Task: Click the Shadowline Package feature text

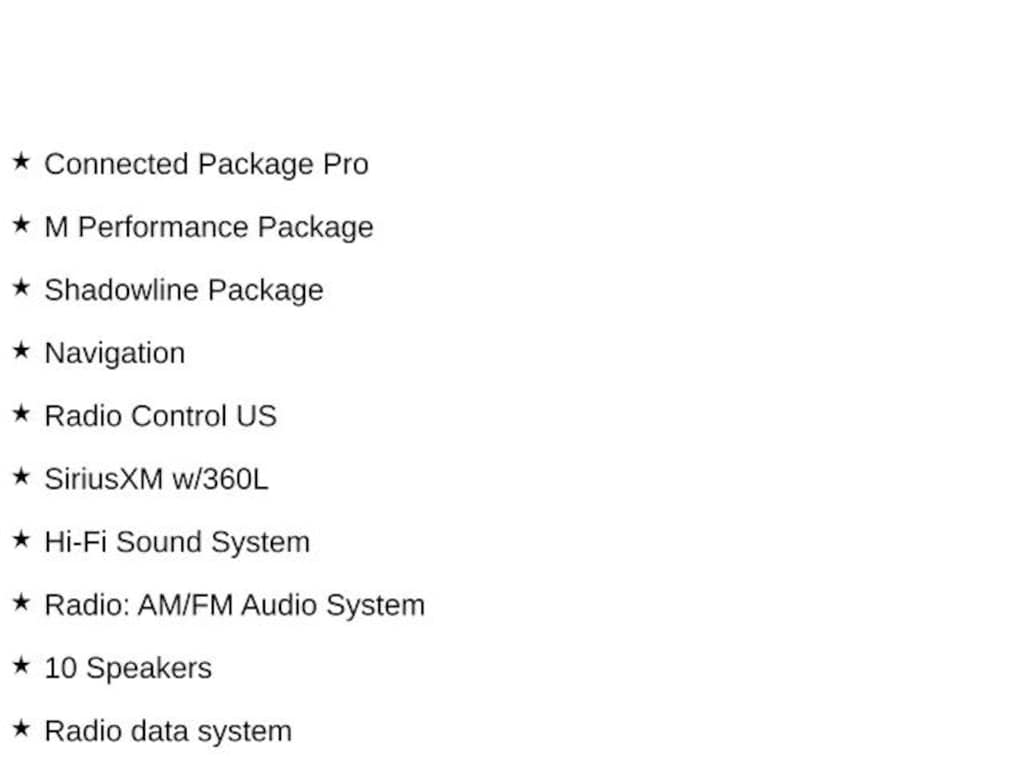Action: [x=184, y=291]
